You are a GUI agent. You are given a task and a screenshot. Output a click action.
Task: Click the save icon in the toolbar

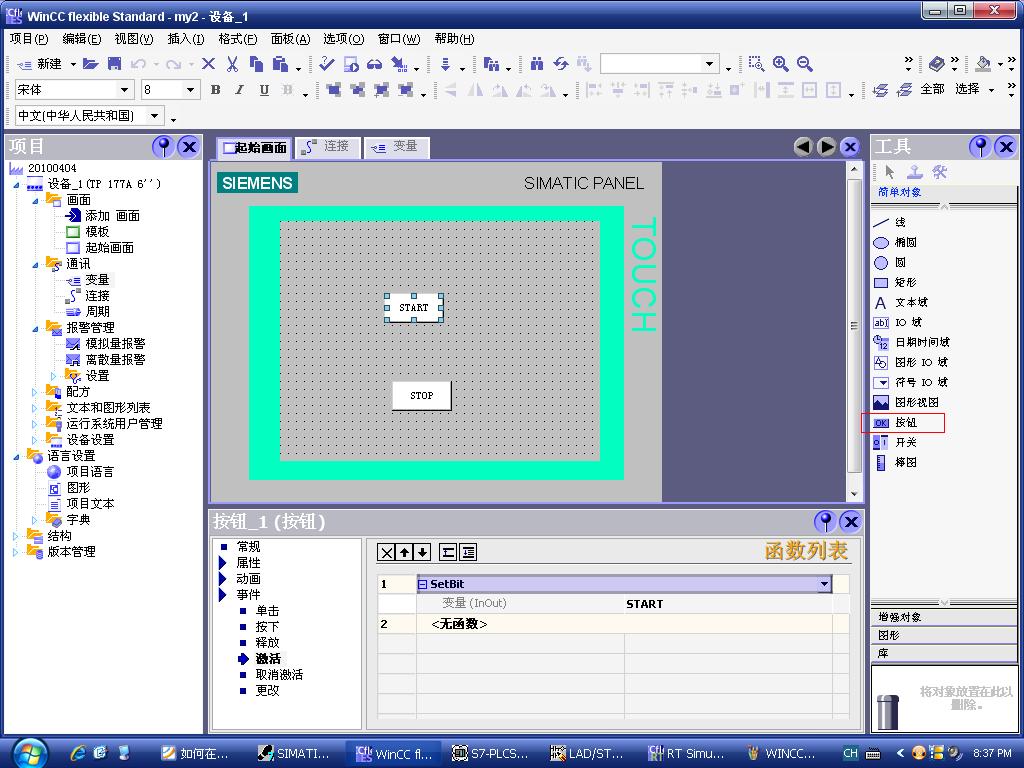pos(114,64)
